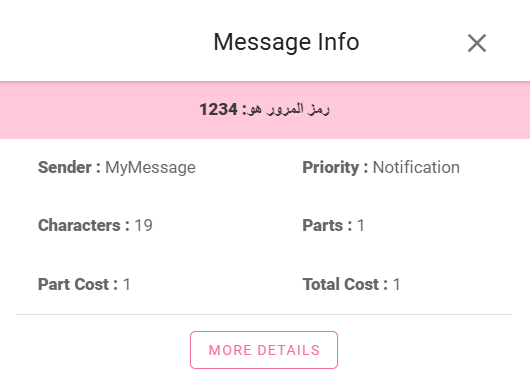530x383 pixels.
Task: Select the MyMessage sender value
Action: (150, 168)
